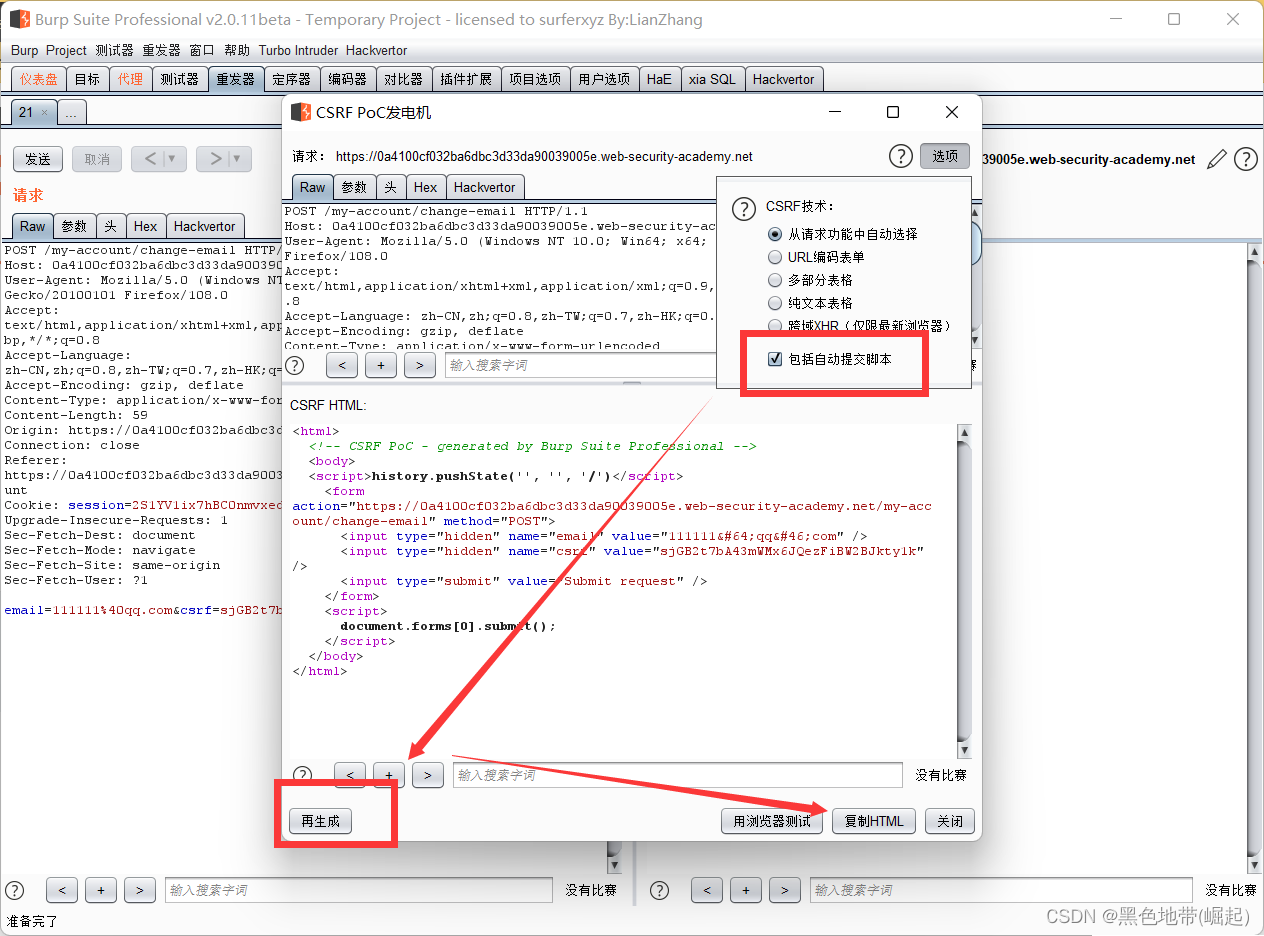Click the + button under CSRF HTML editor
This screenshot has height=936, width=1264.
pos(389,775)
